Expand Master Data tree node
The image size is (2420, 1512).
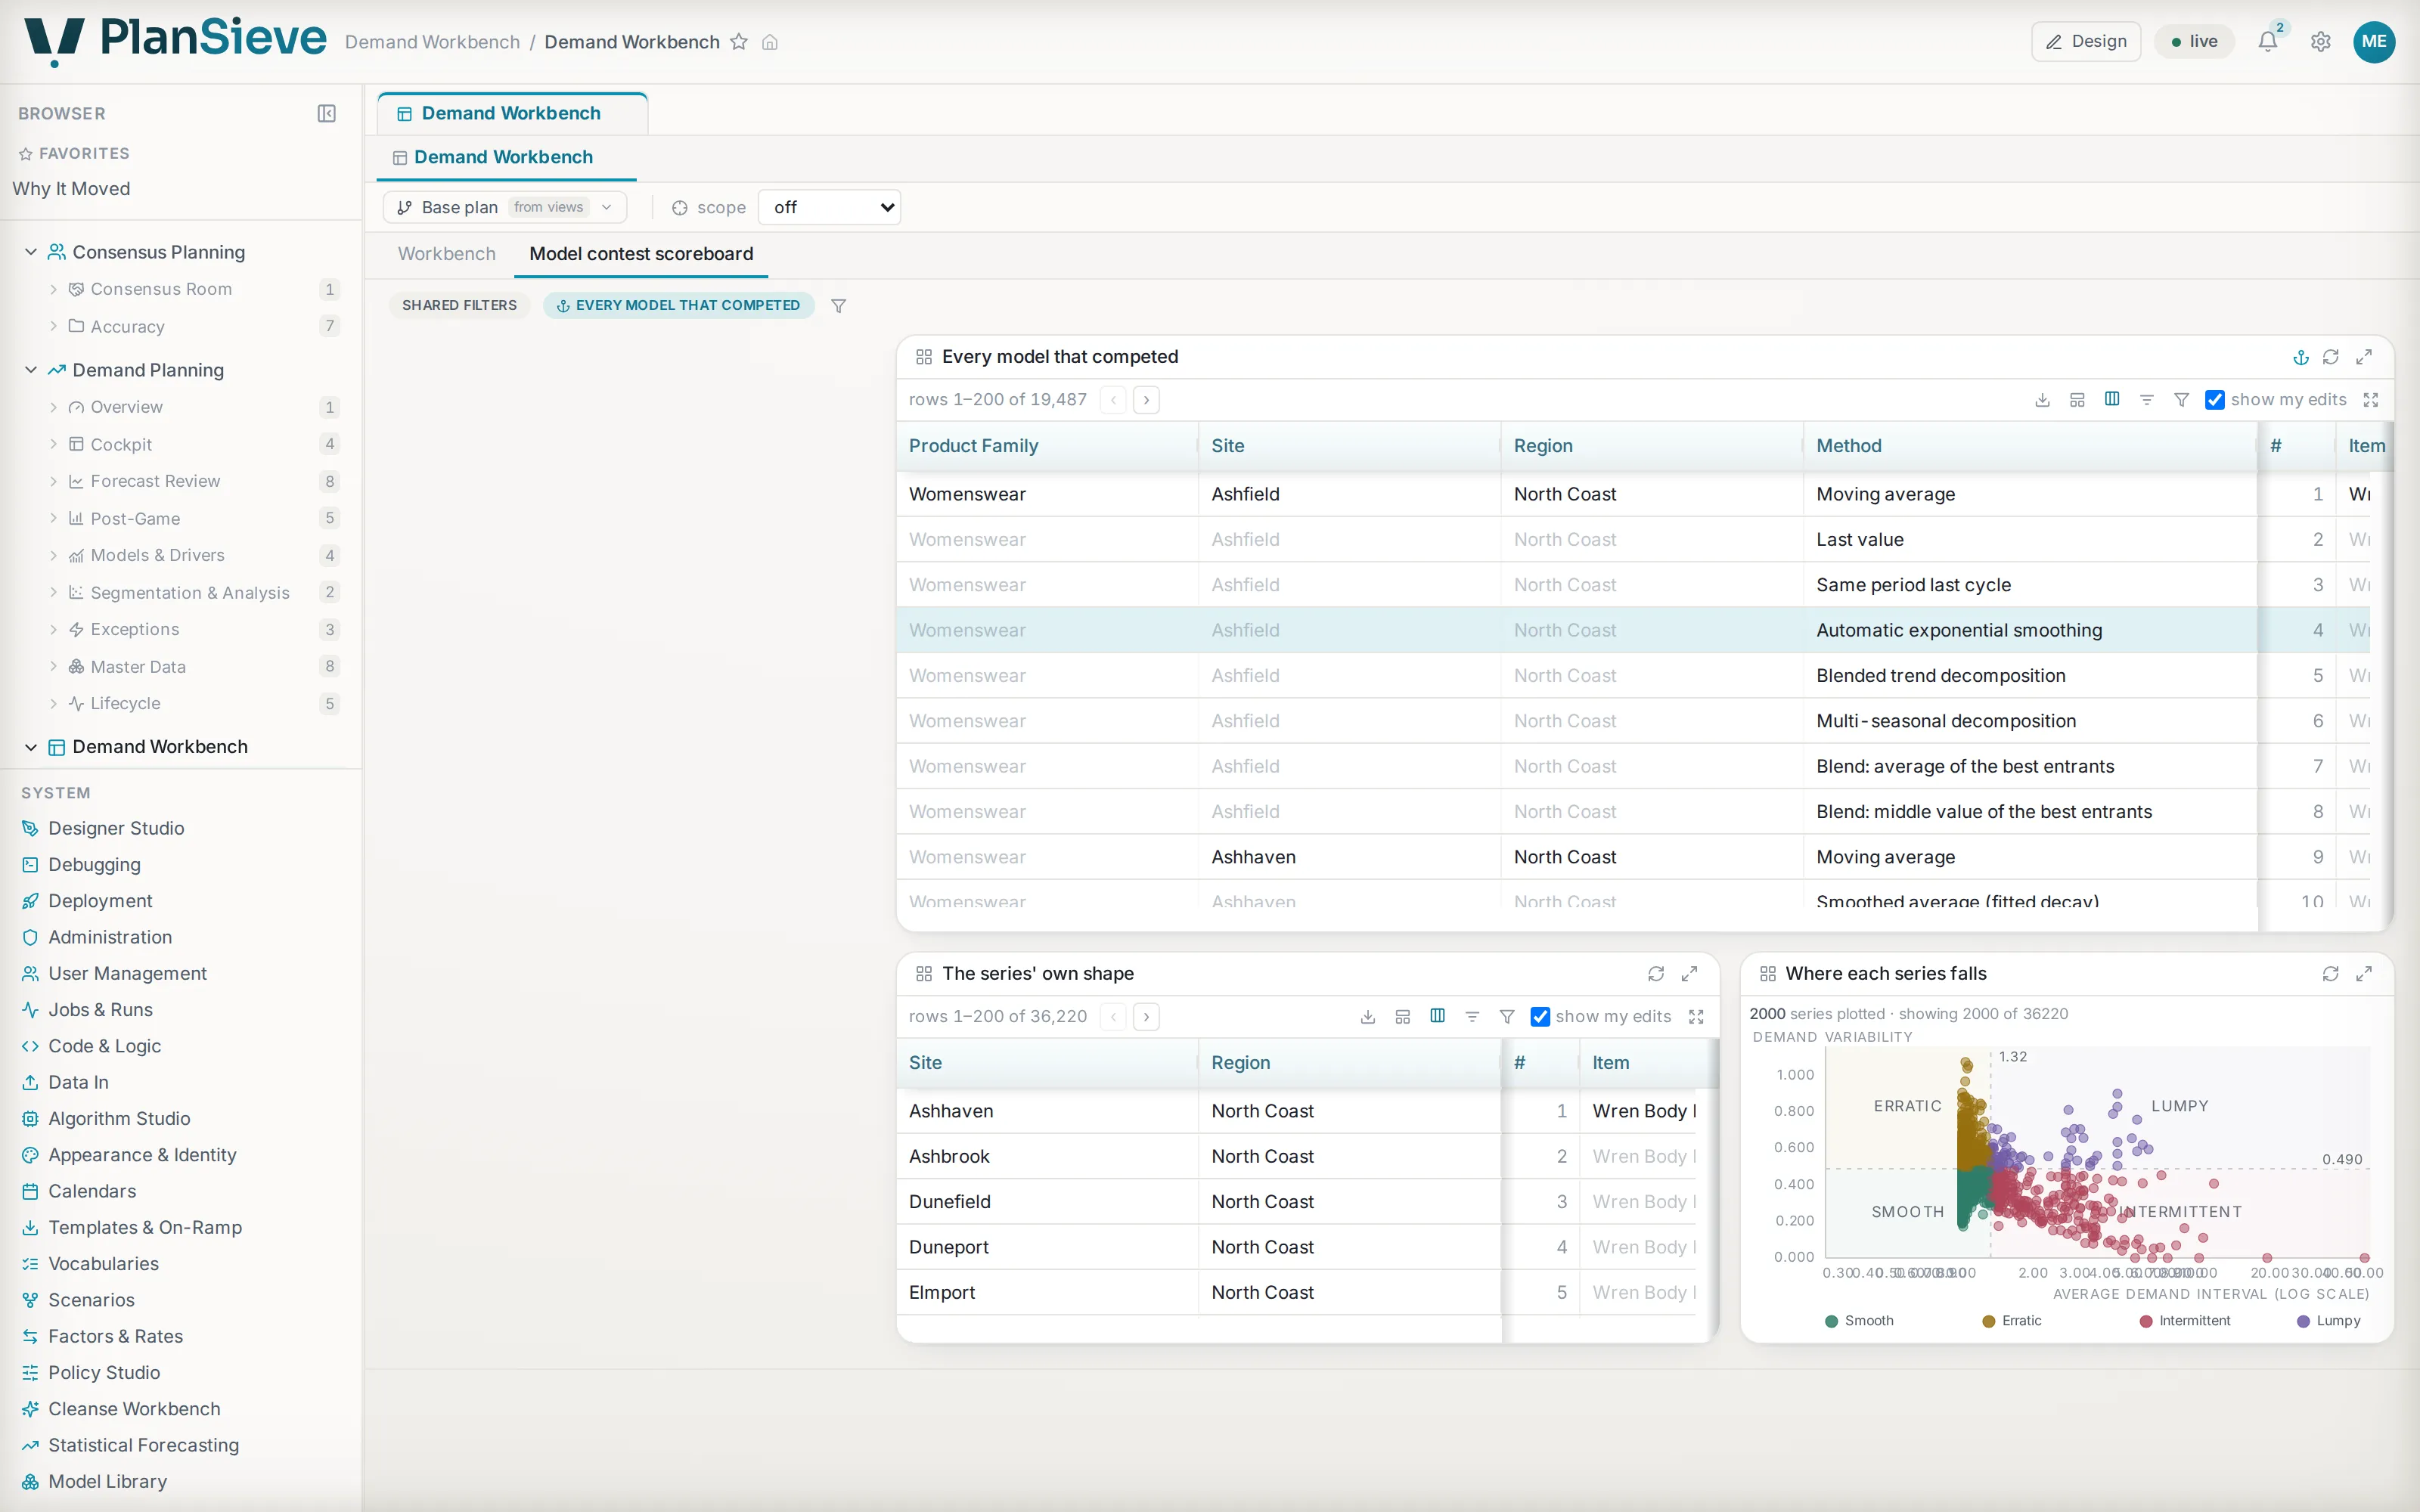click(53, 667)
